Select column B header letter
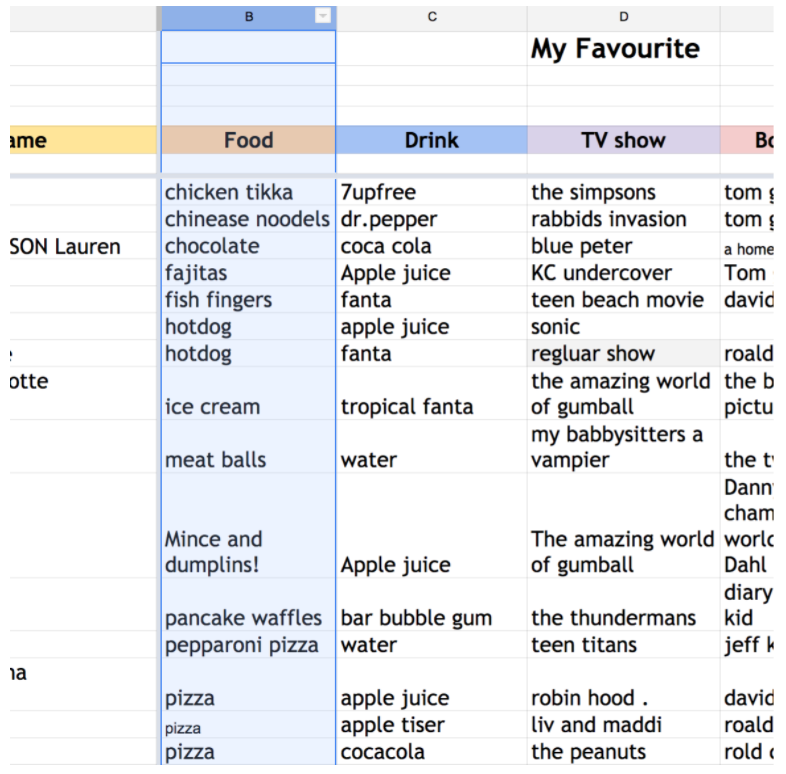The height and width of the screenshot is (774, 786). click(249, 17)
